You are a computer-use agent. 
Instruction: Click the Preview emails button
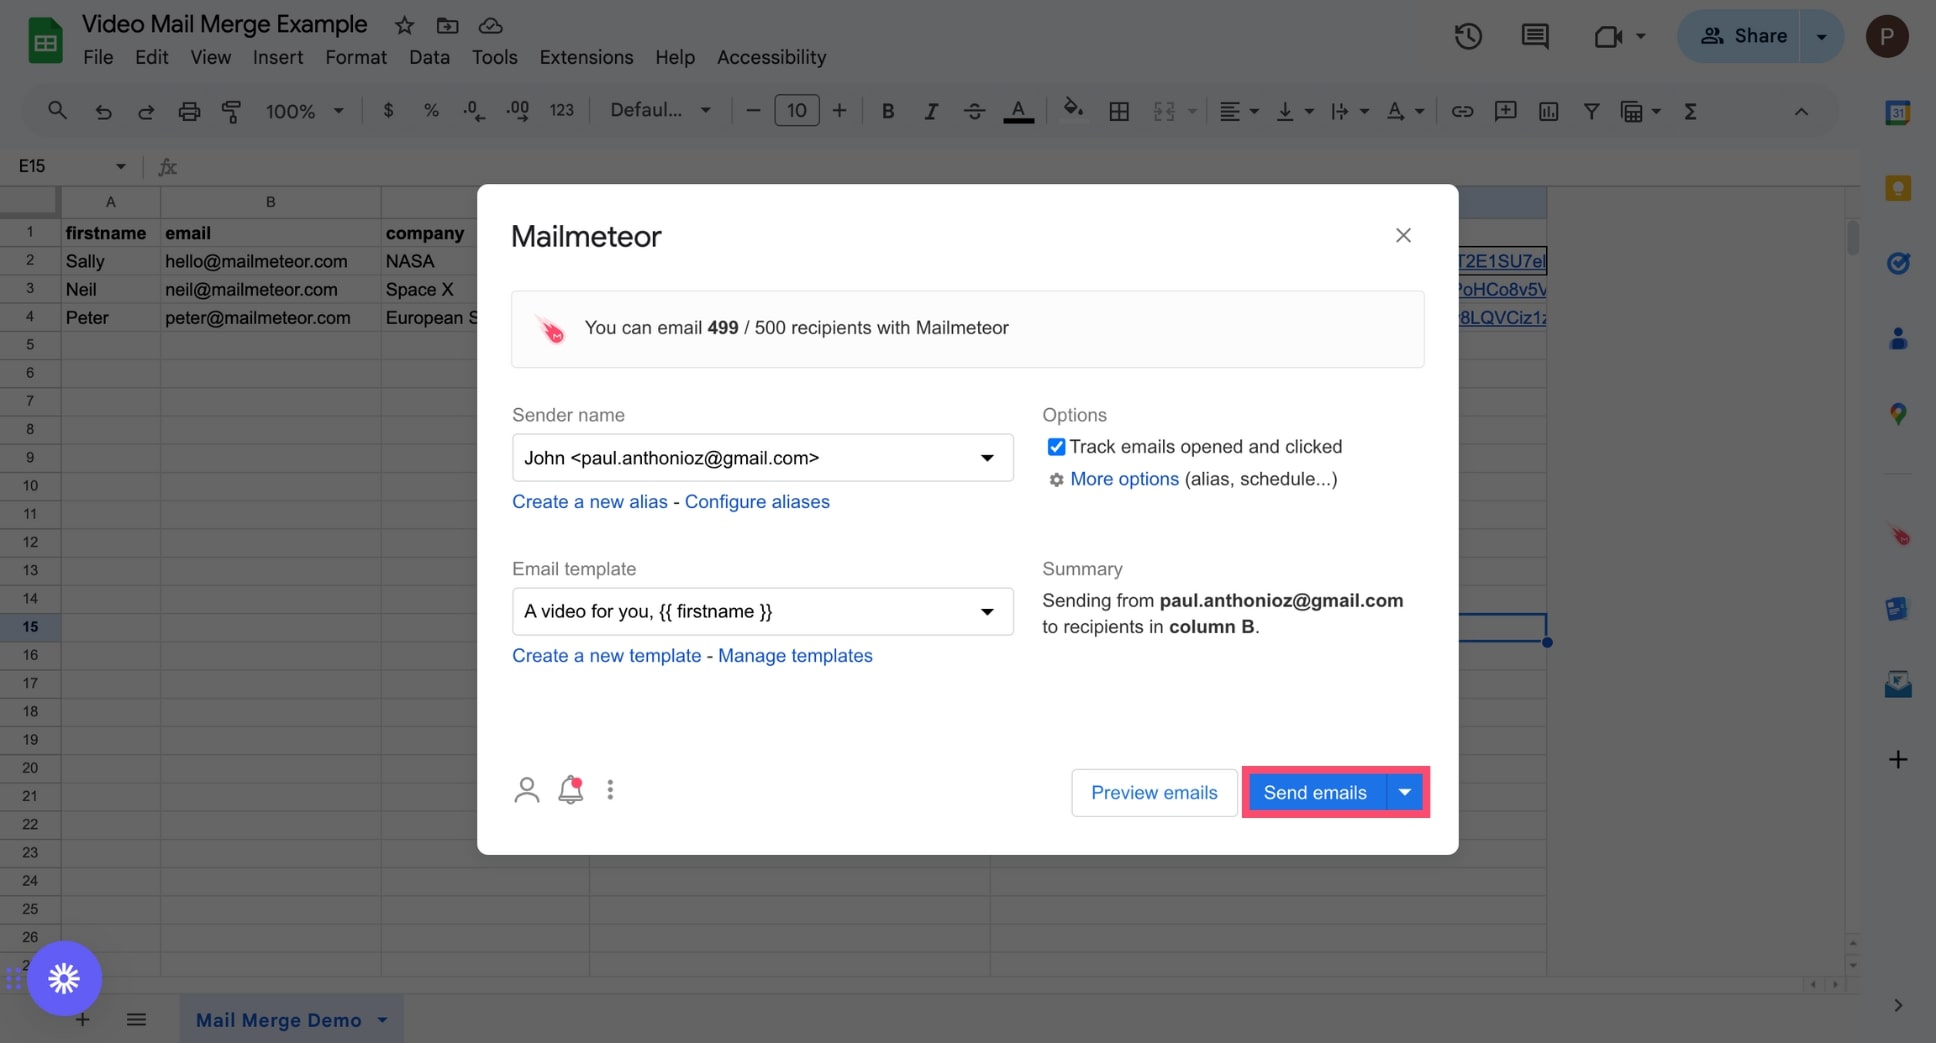(1154, 792)
